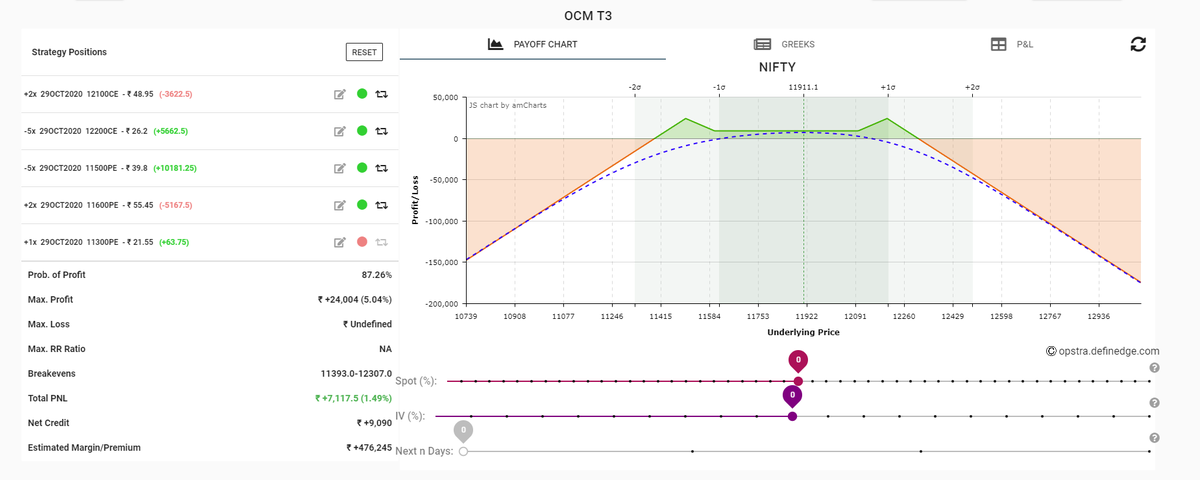Screen dimensions: 1200x480
Task: Click the Breakevens value 11393.0-12307.0
Action: pos(356,373)
